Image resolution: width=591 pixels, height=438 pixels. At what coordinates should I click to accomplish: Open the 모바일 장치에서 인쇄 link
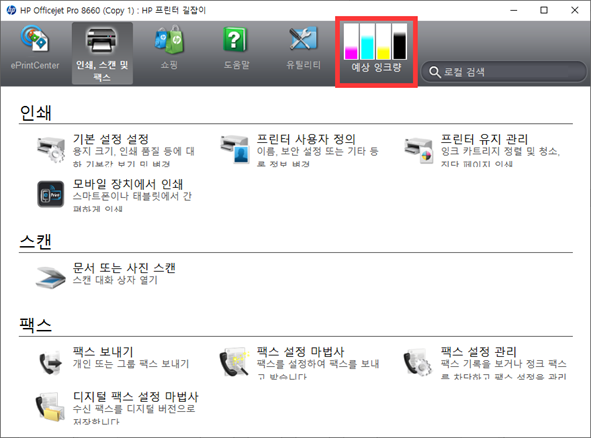(x=128, y=184)
